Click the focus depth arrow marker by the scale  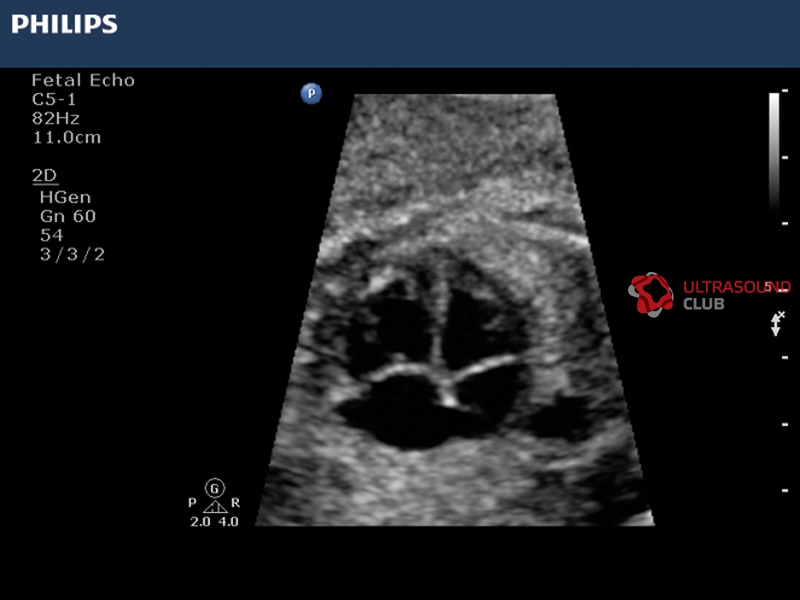pyautogui.click(x=777, y=324)
